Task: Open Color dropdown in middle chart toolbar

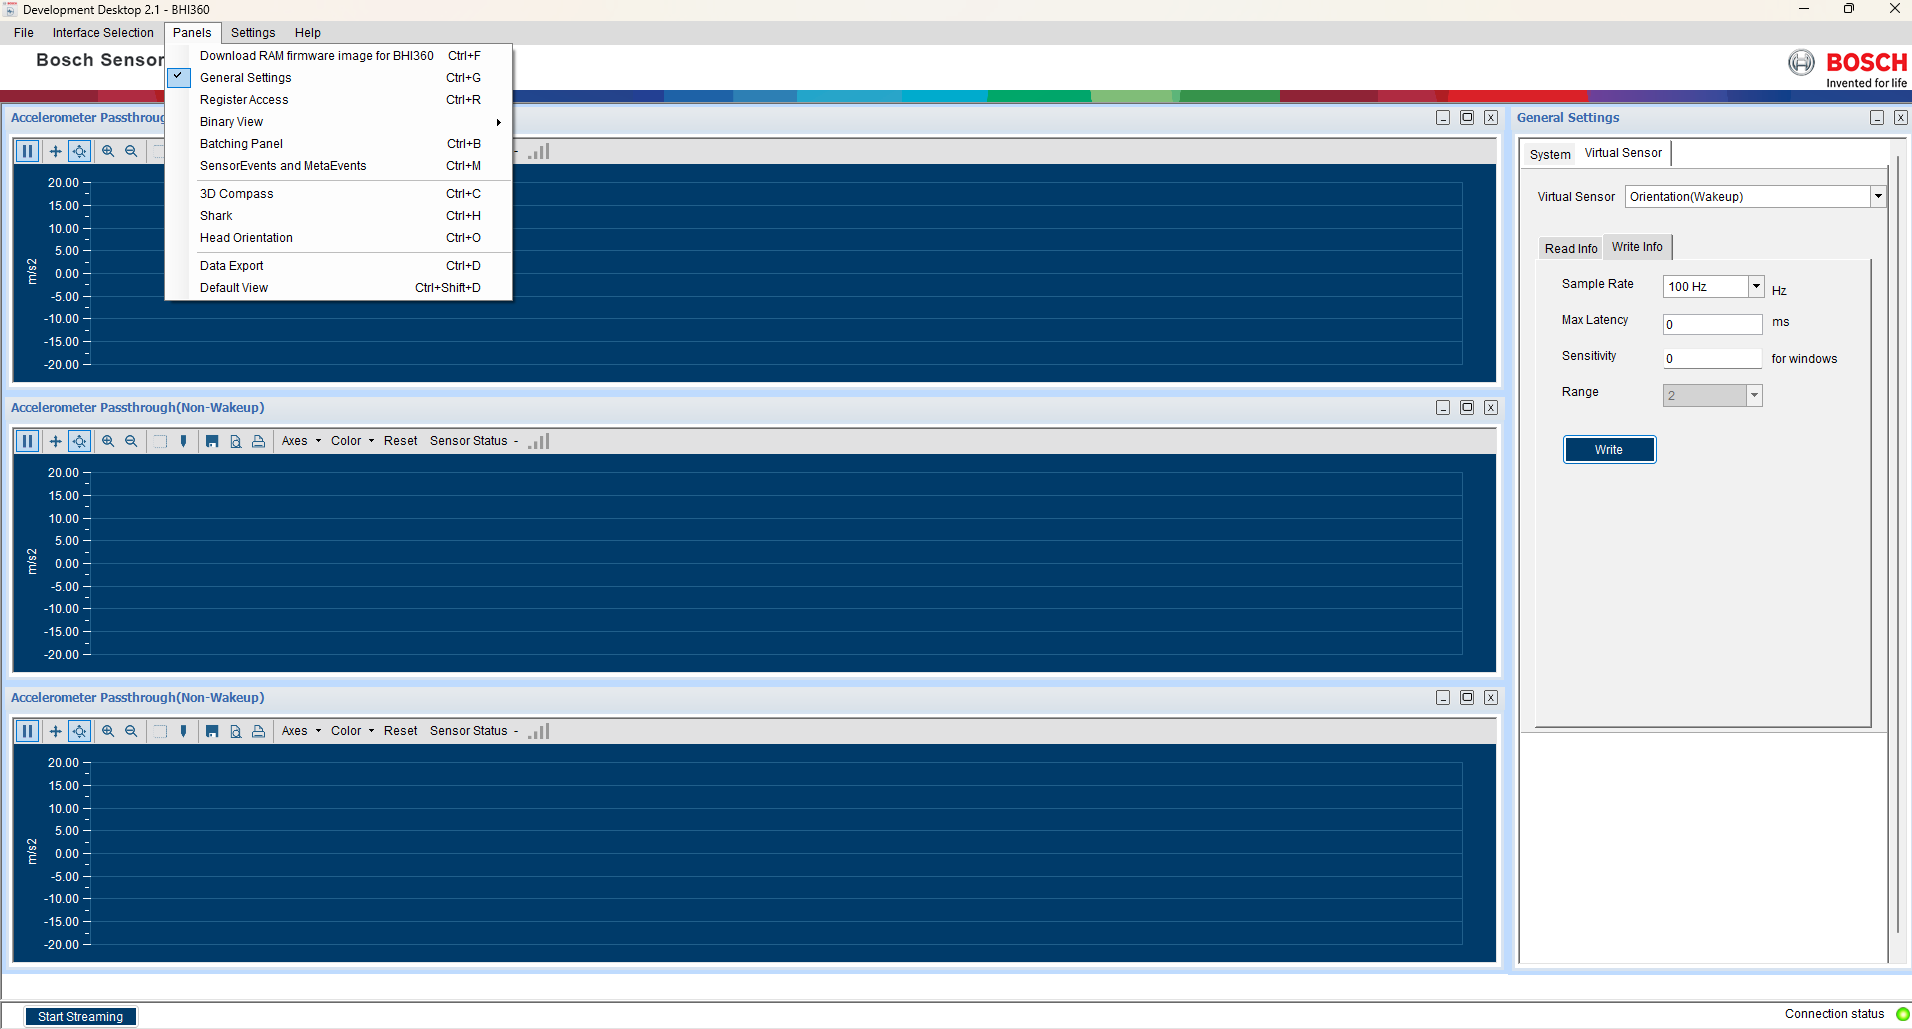Action: [352, 441]
